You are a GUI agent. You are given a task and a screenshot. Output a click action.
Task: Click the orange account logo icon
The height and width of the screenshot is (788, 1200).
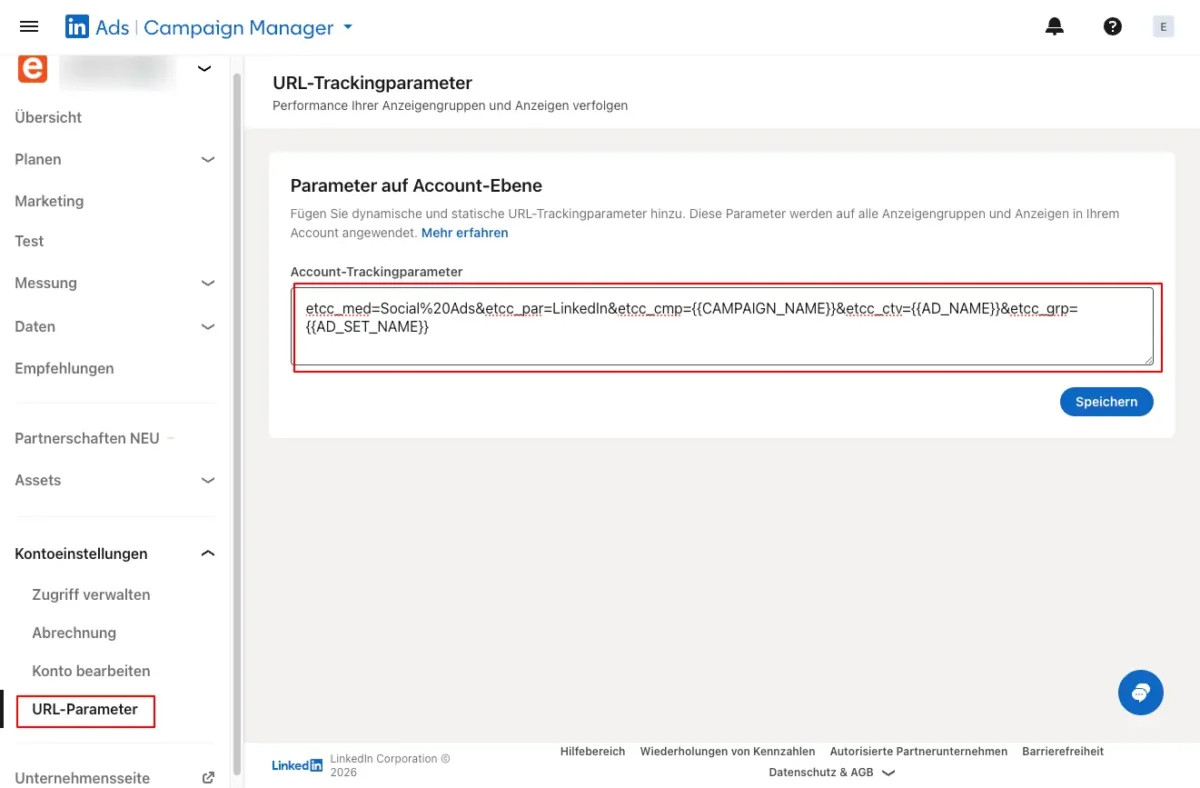point(33,69)
